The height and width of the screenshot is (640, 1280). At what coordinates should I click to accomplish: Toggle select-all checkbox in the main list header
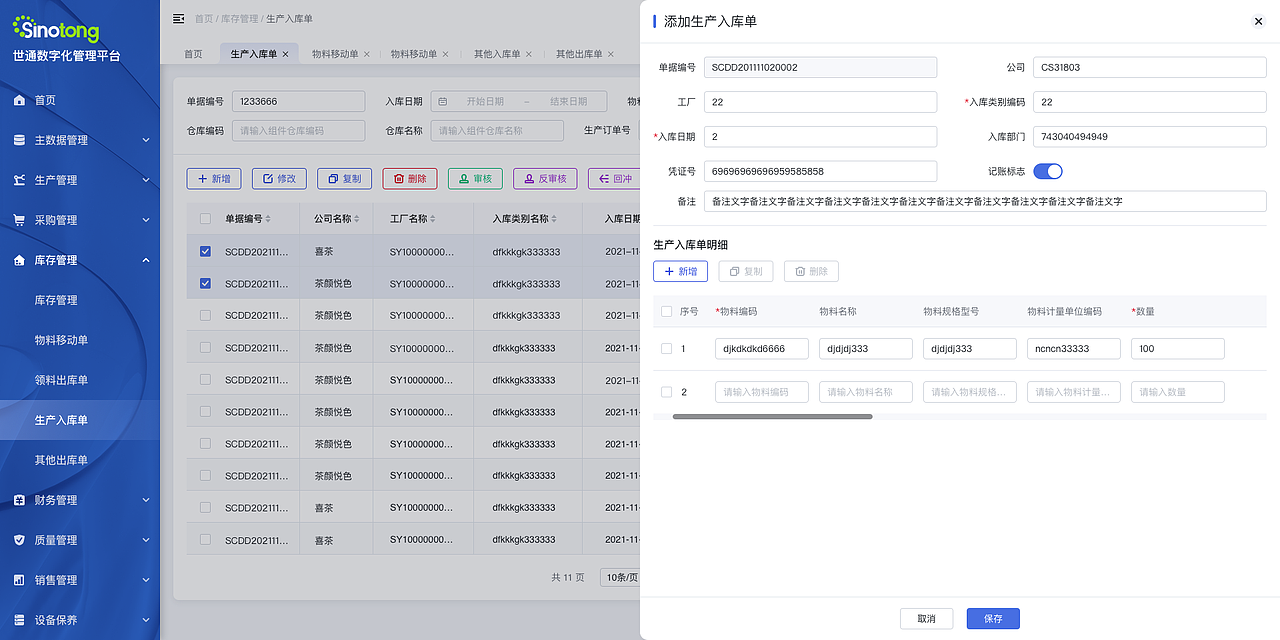[x=205, y=219]
